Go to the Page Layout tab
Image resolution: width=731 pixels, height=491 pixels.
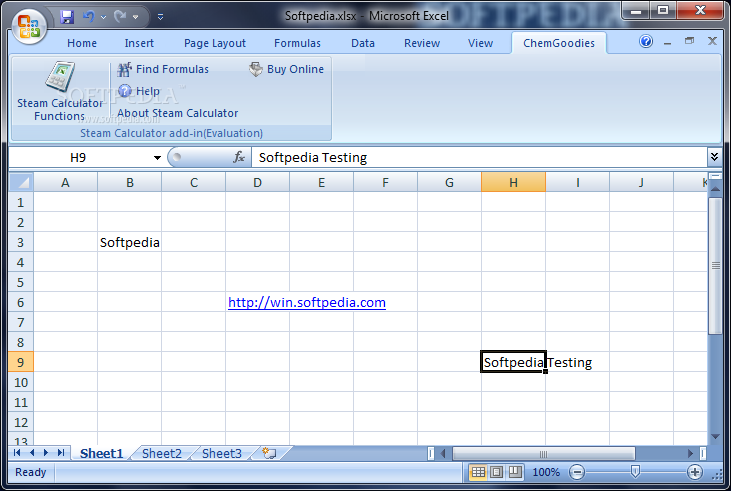click(214, 43)
